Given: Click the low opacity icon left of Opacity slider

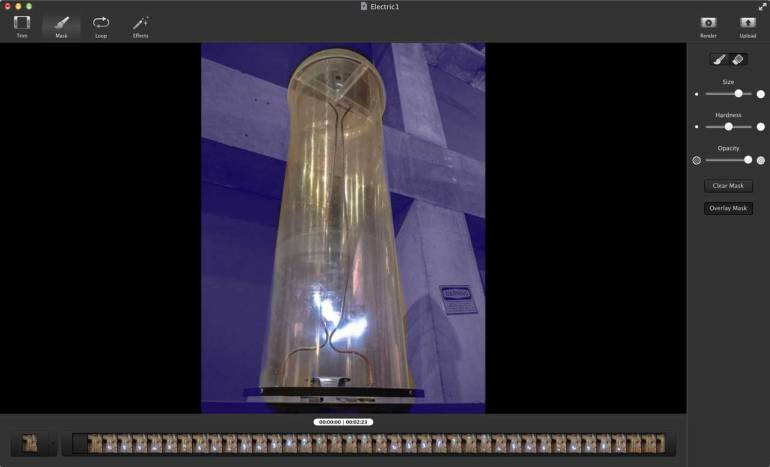Looking at the screenshot, I should point(696,160).
